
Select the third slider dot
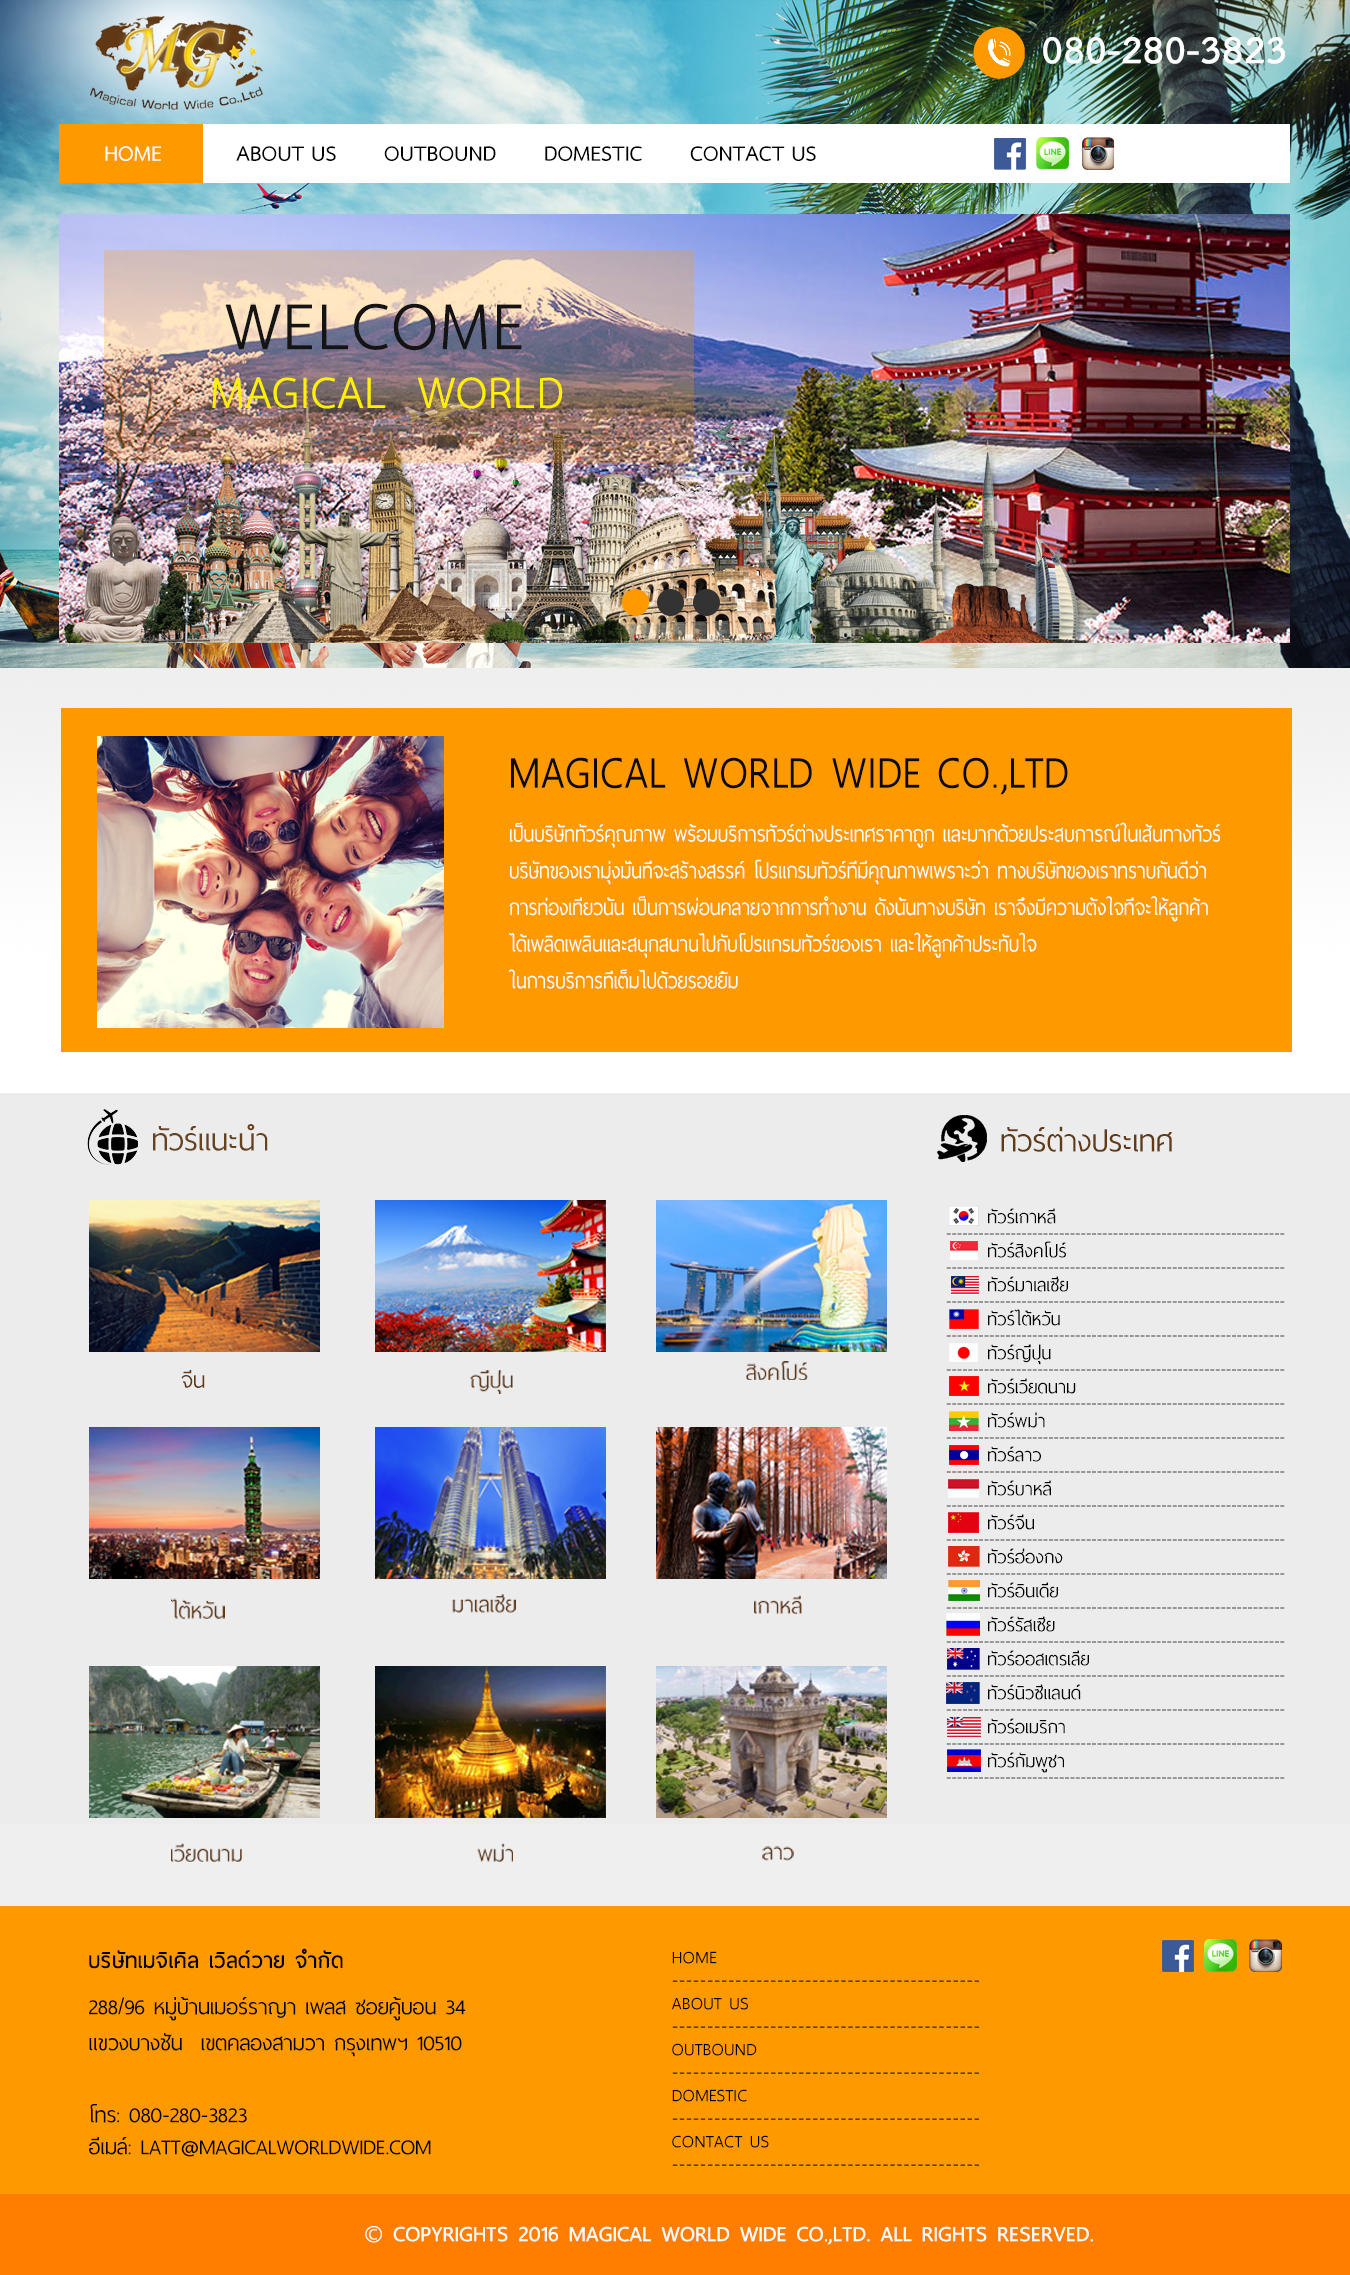click(x=707, y=602)
